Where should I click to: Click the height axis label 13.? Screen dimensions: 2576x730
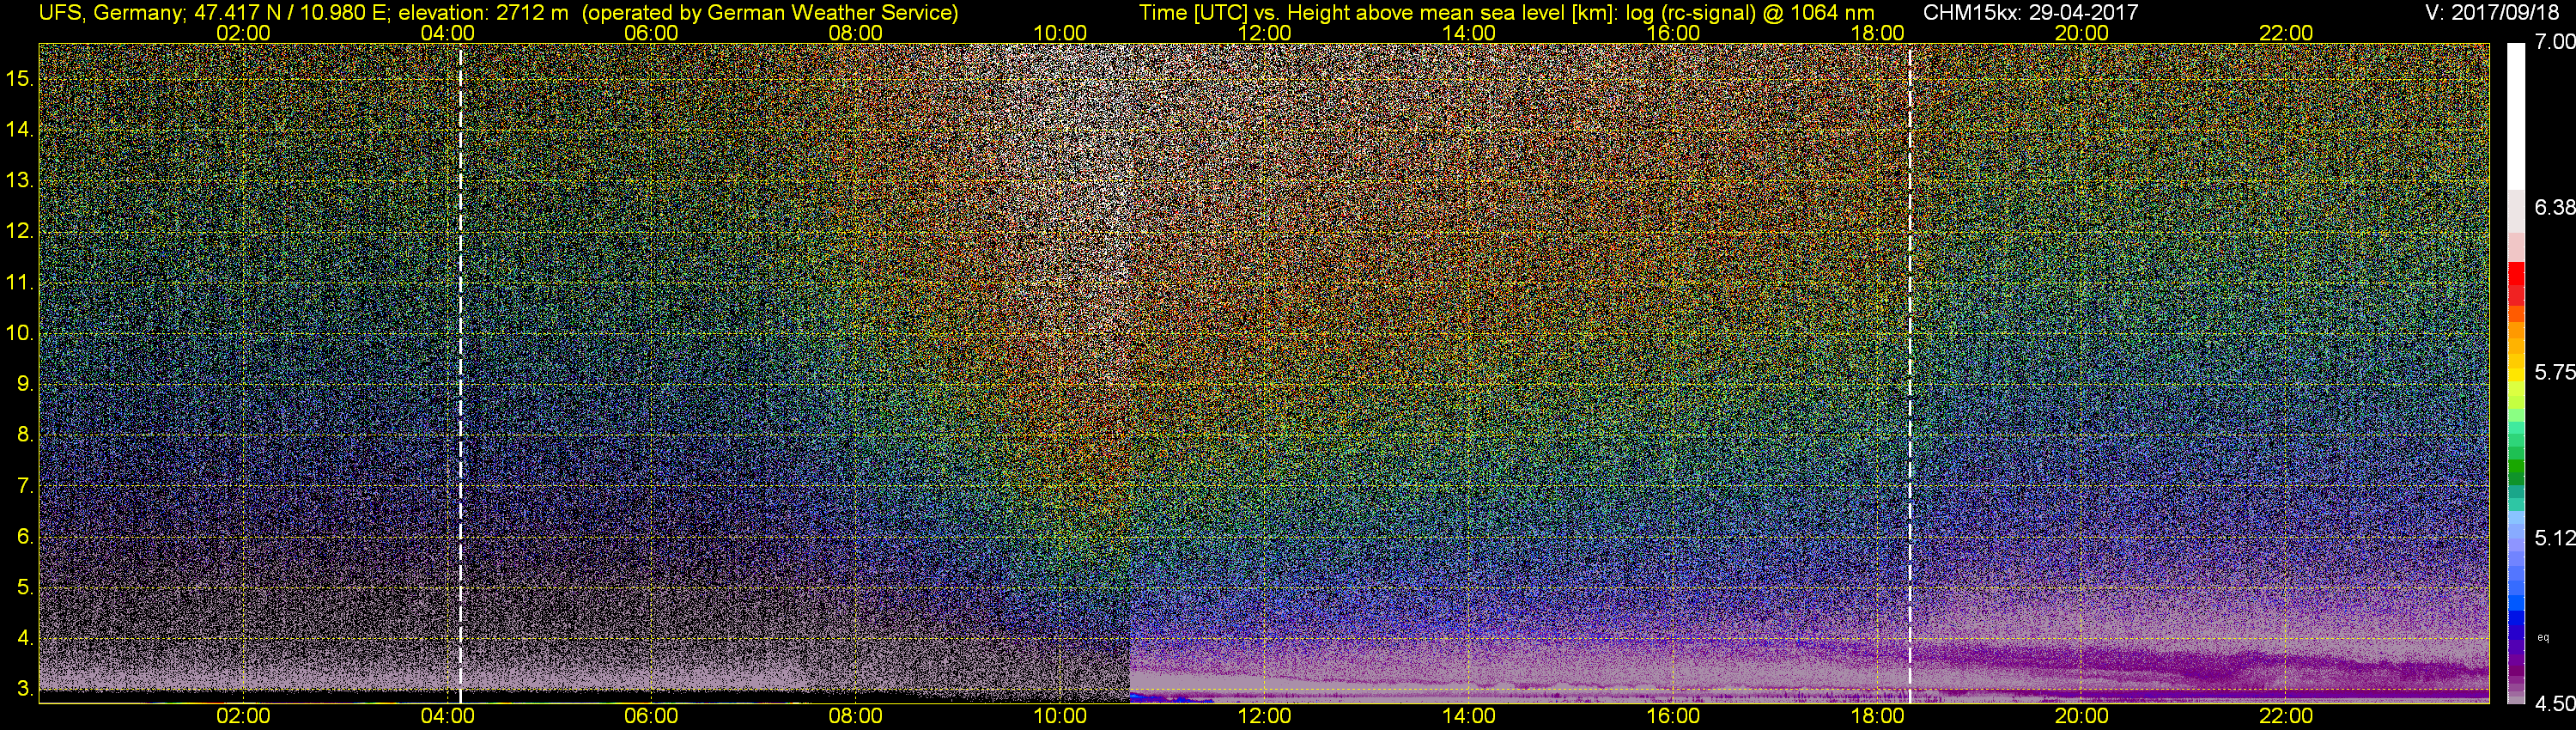(x=19, y=180)
